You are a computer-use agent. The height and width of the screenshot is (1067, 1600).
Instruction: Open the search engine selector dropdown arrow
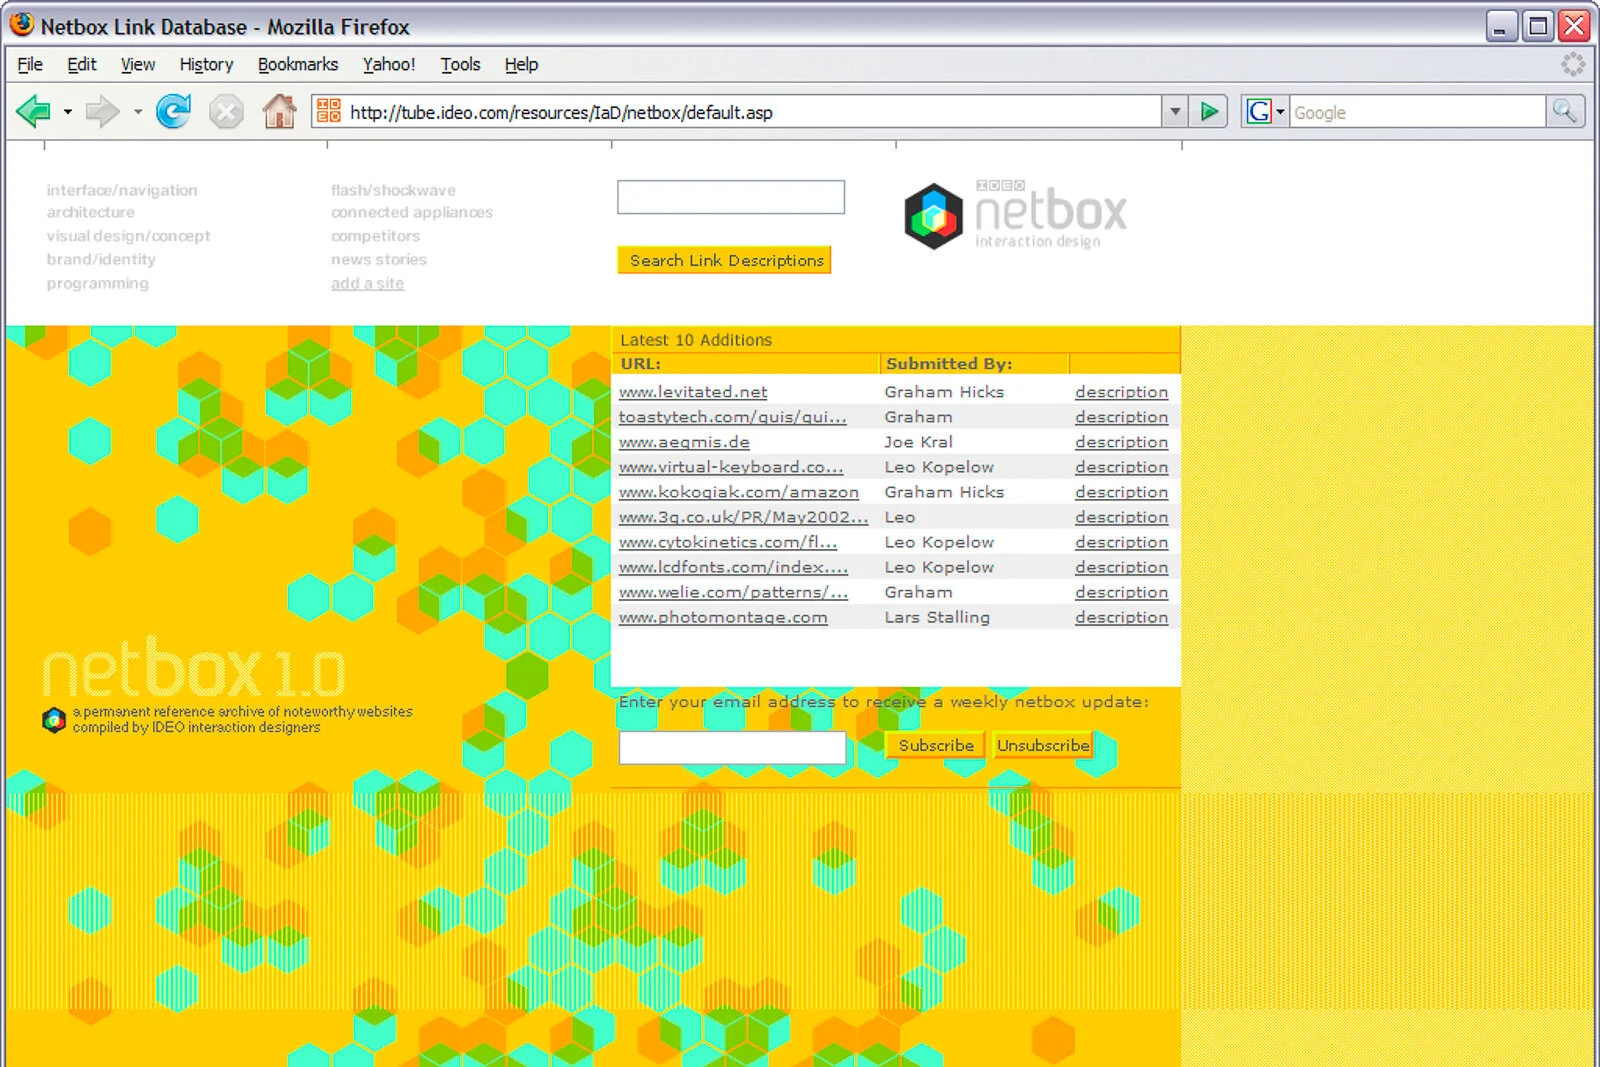click(1280, 112)
